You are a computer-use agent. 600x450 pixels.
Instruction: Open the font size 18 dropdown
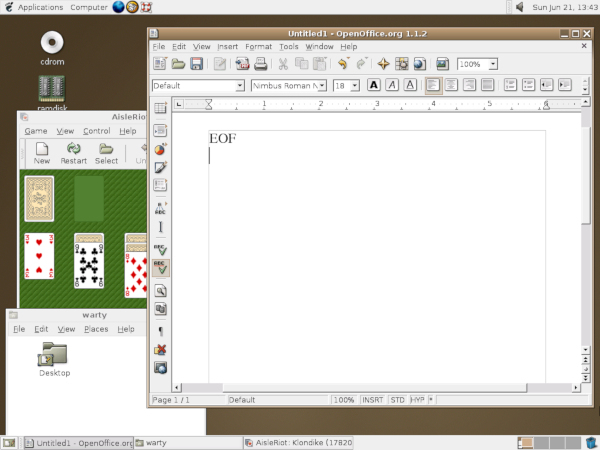(355, 85)
